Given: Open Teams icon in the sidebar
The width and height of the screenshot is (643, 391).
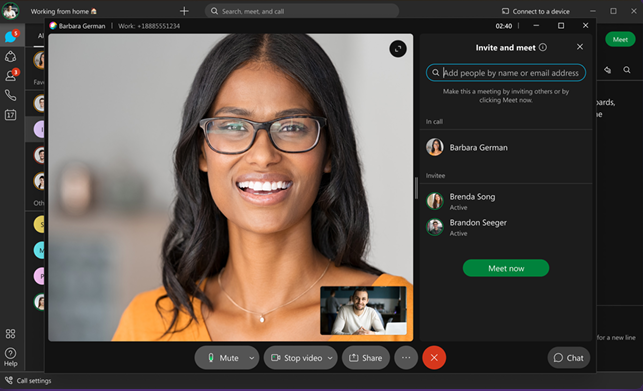Looking at the screenshot, I should coord(10,56).
